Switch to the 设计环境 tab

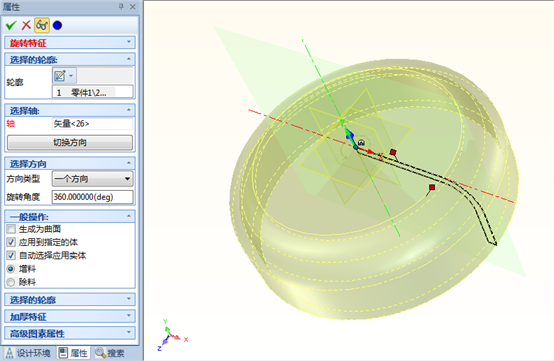[28, 353]
